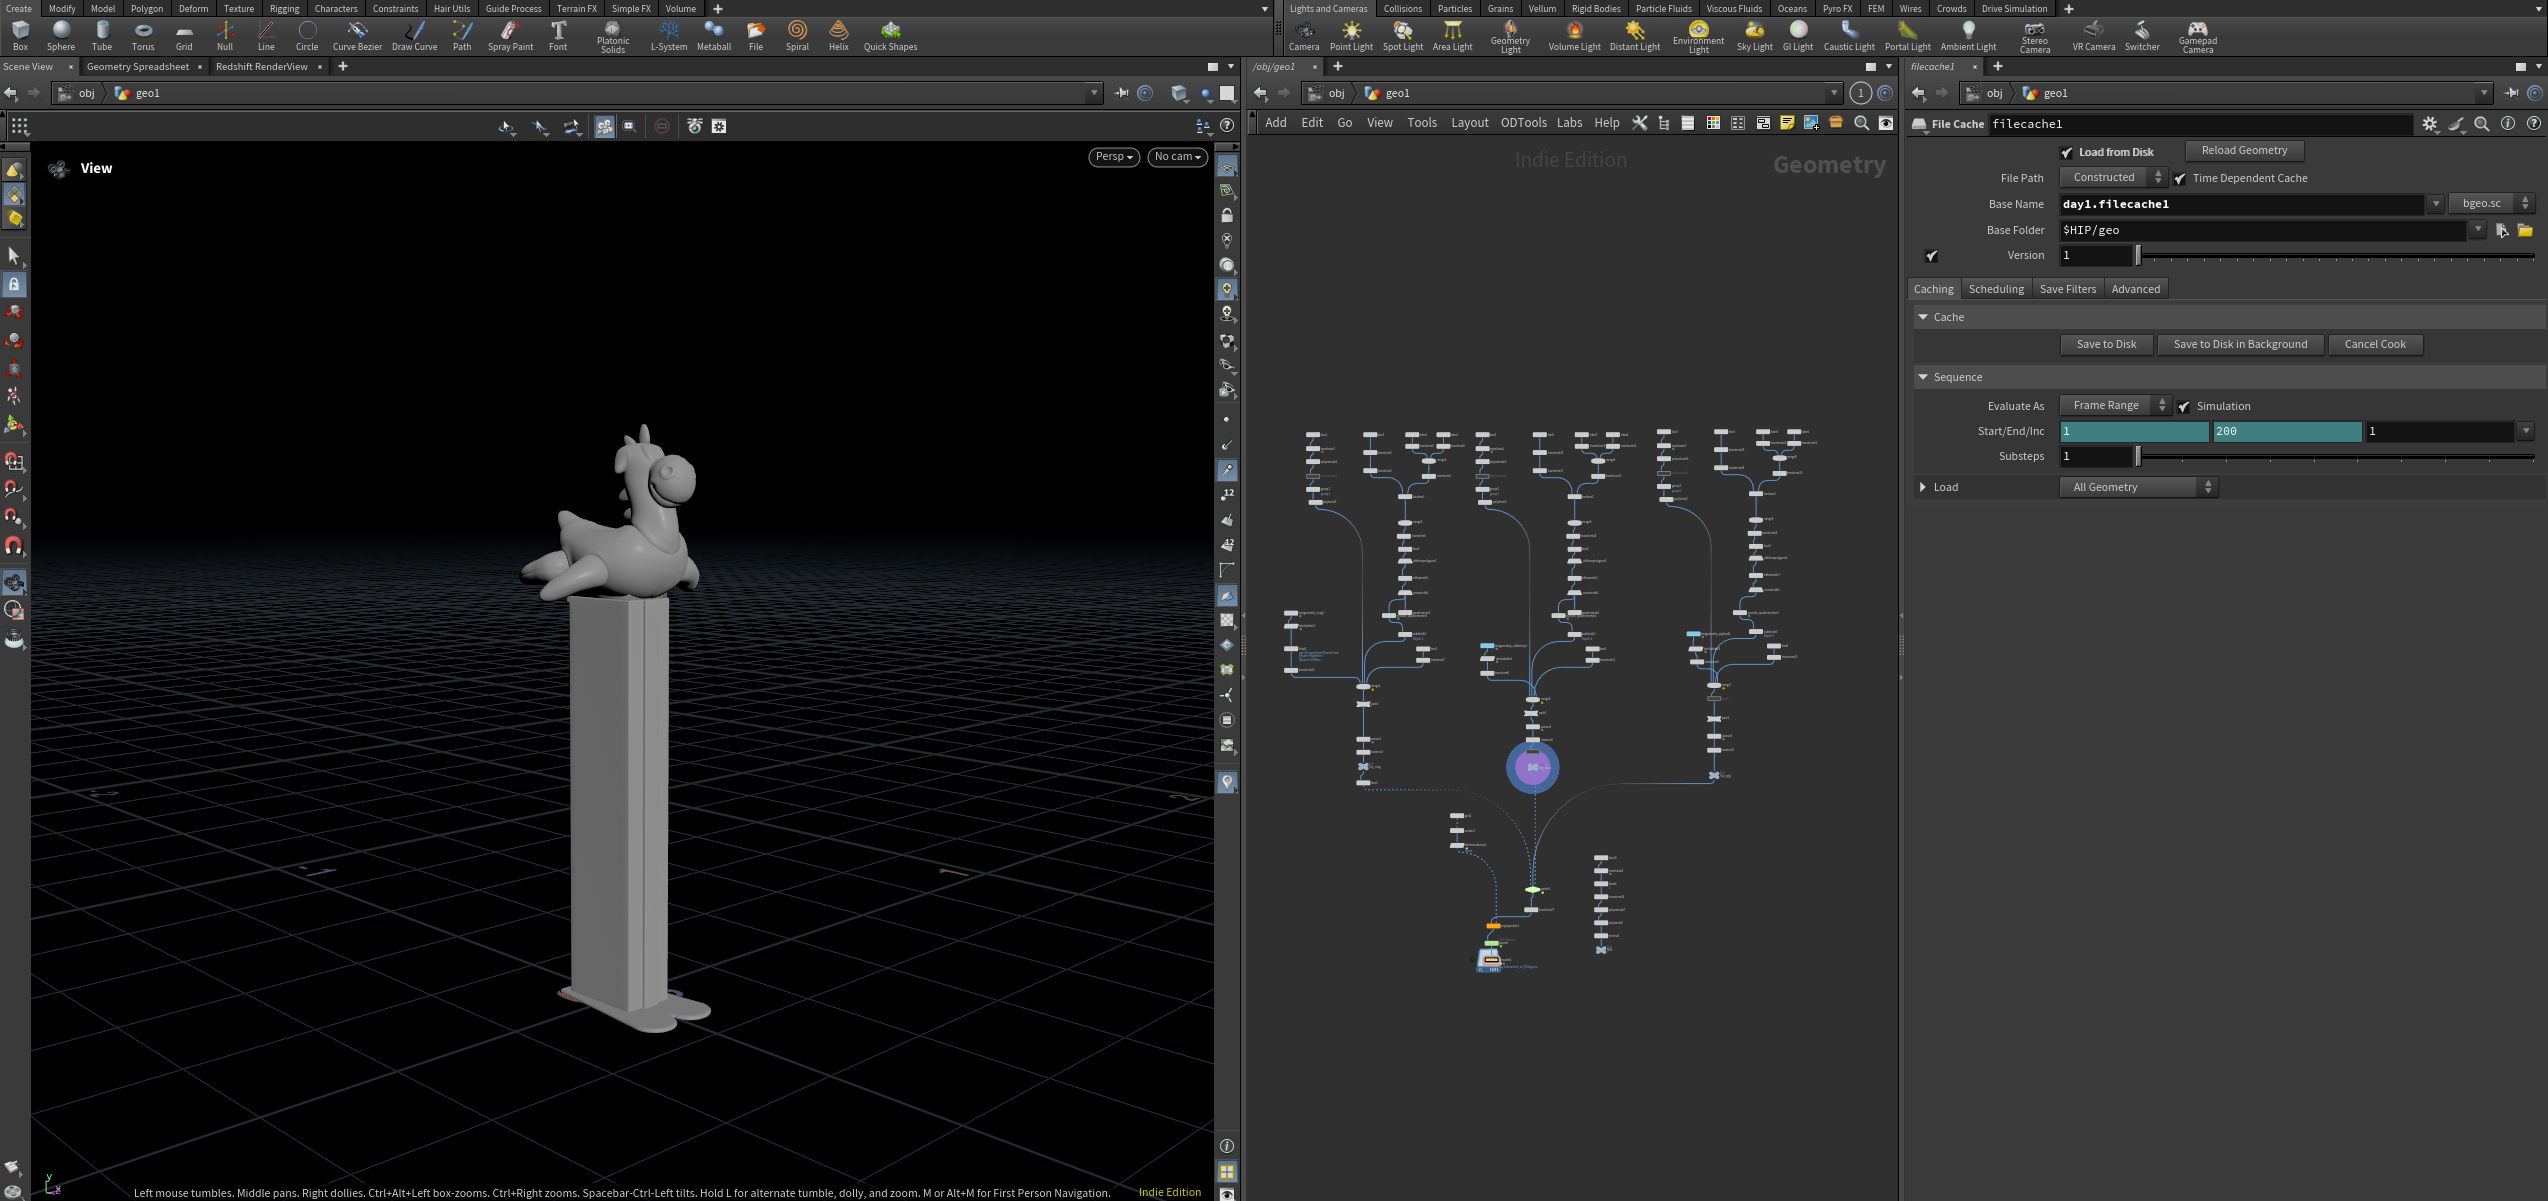
Task: Select the Curve Bezier tool
Action: [x=357, y=35]
